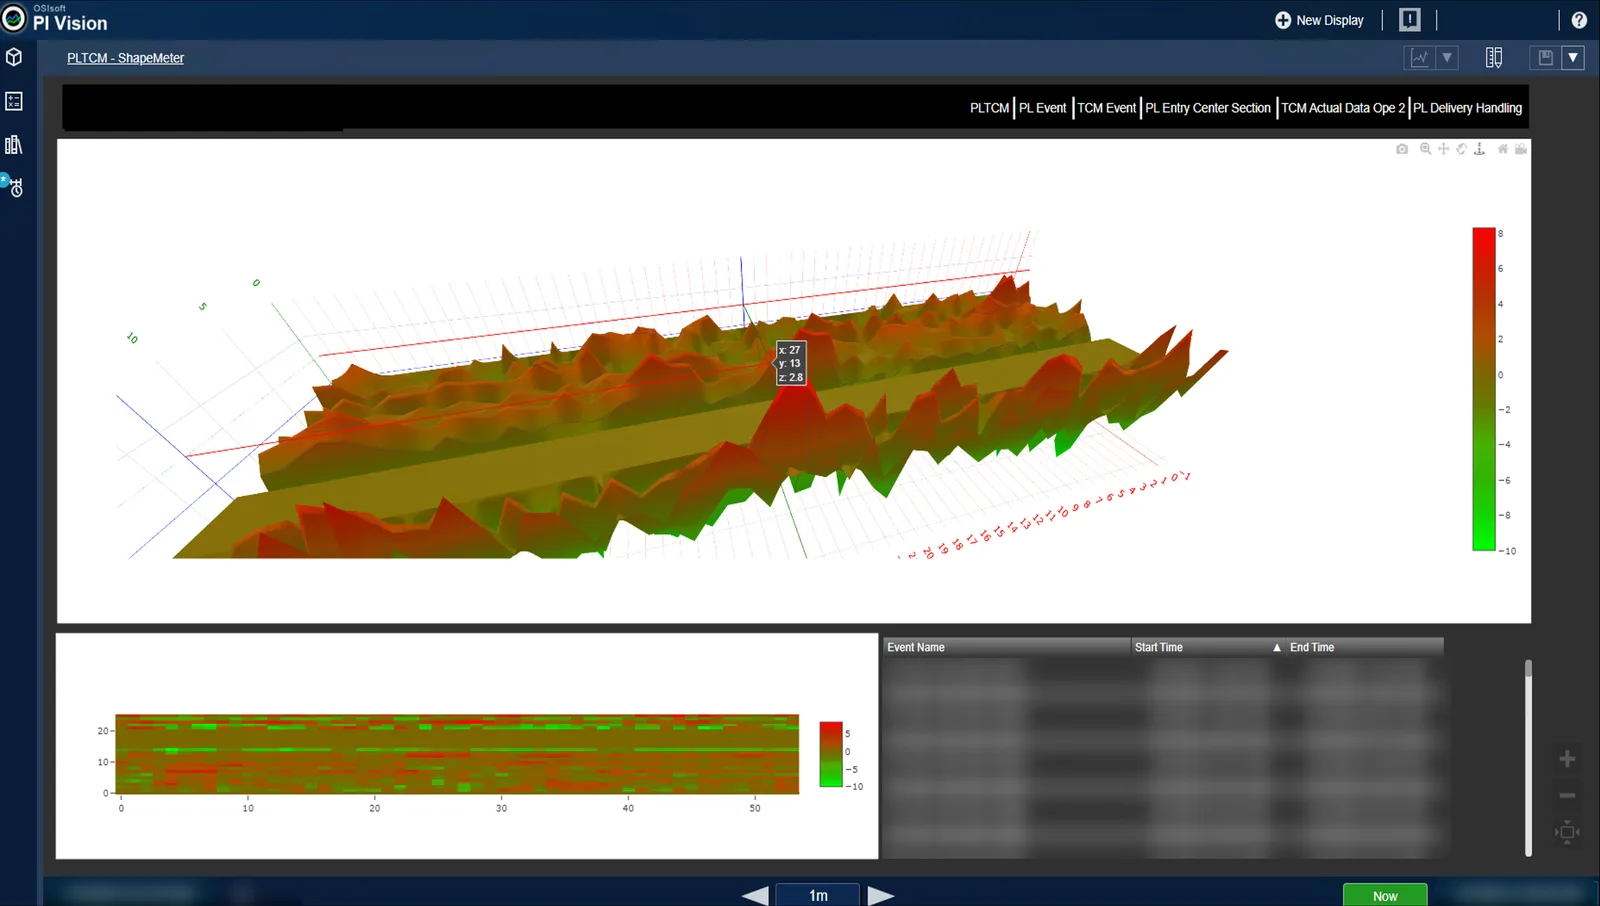
Task: Click the ad hoc trend chart icon
Action: (1420, 58)
